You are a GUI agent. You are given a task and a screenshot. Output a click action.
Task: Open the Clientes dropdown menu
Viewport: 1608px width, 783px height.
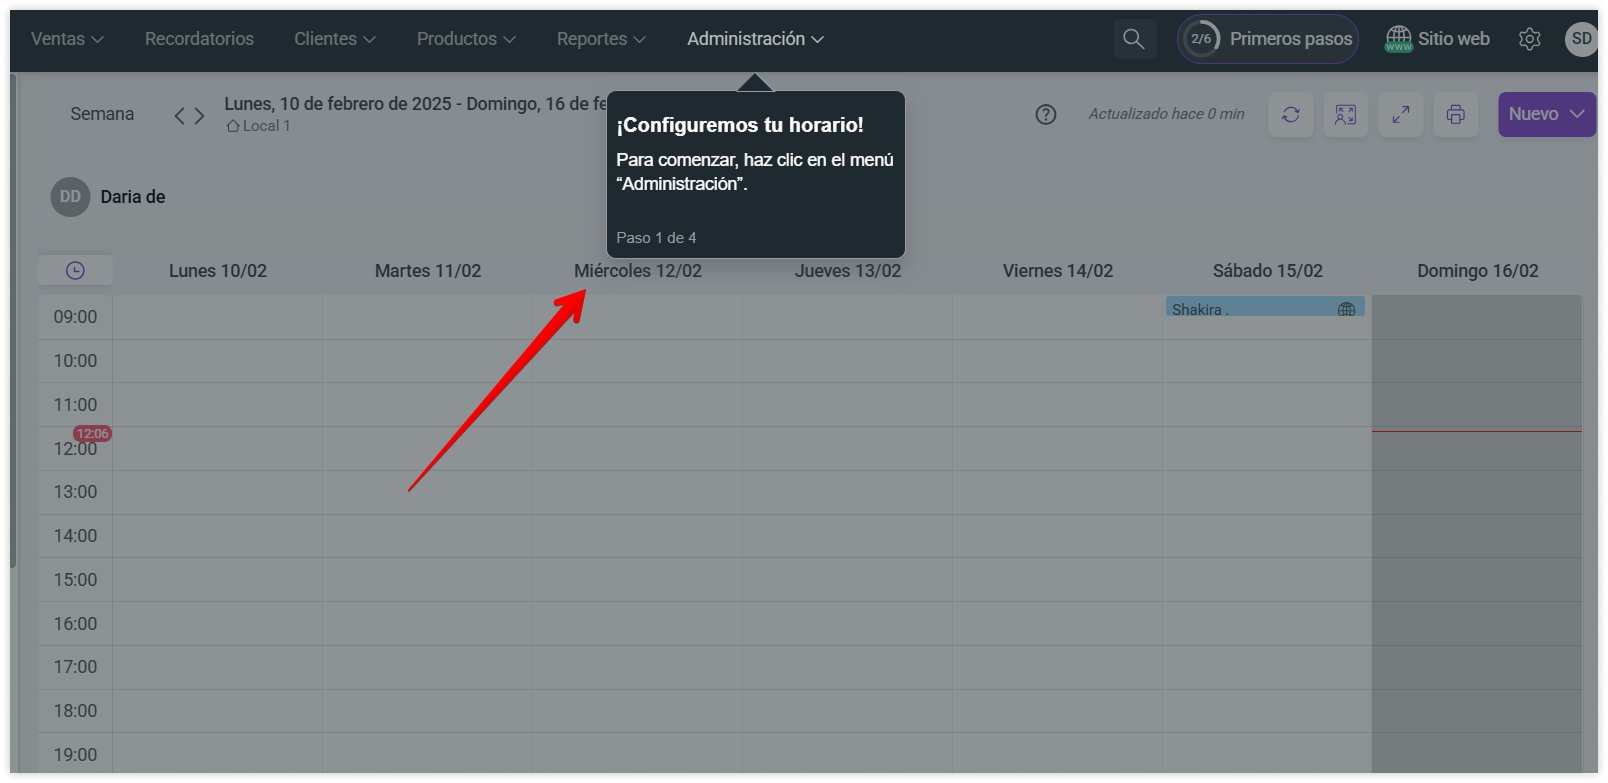(x=335, y=39)
